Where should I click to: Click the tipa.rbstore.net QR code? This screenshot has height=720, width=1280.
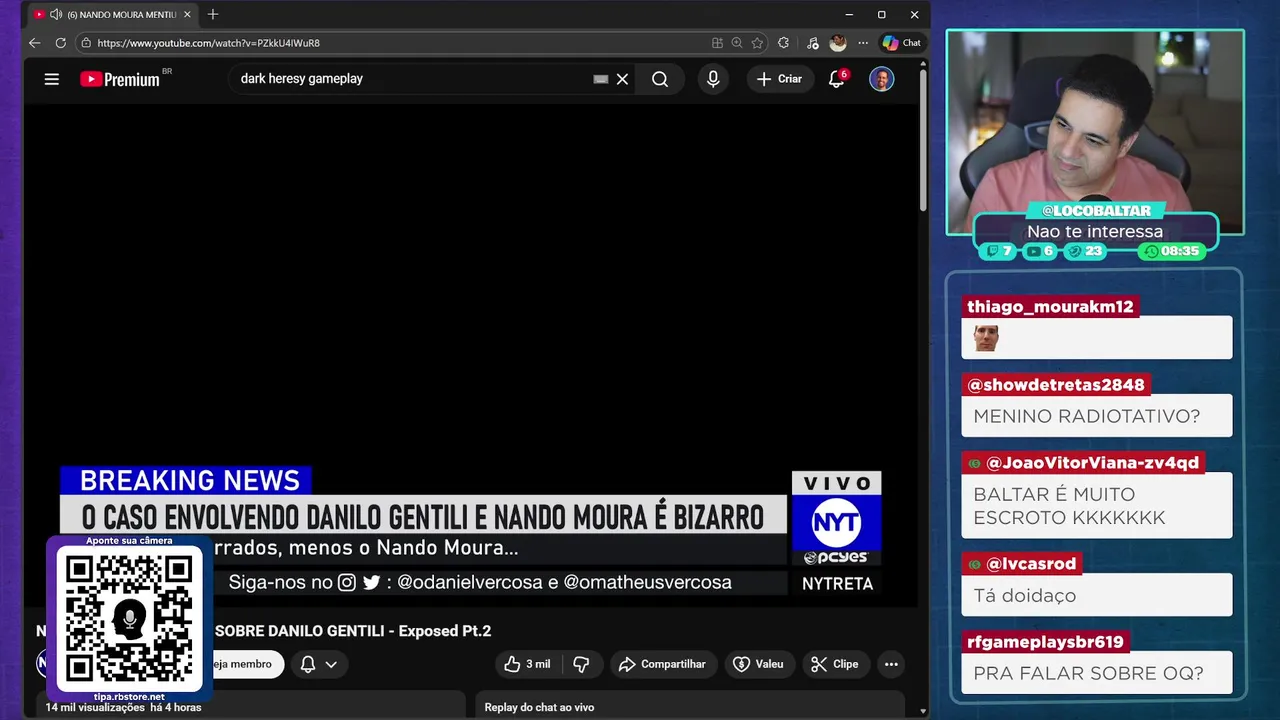click(x=129, y=620)
